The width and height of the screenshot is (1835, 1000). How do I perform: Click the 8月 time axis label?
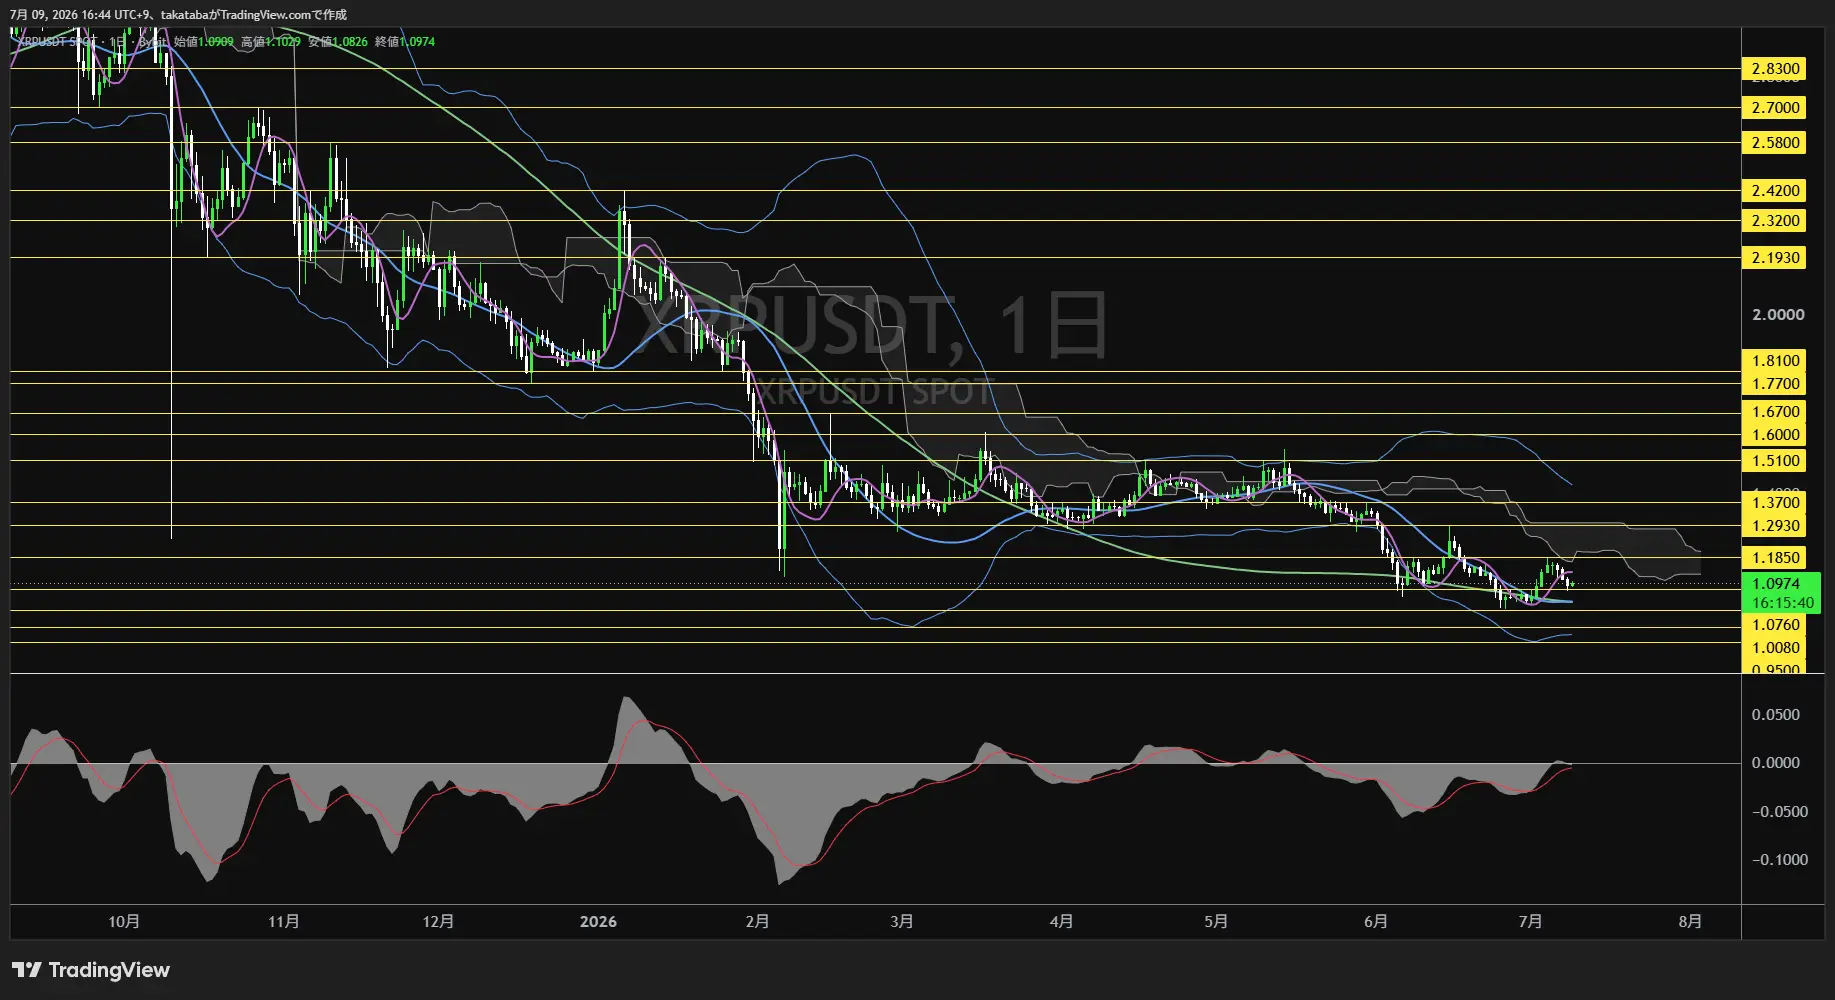click(x=1690, y=921)
